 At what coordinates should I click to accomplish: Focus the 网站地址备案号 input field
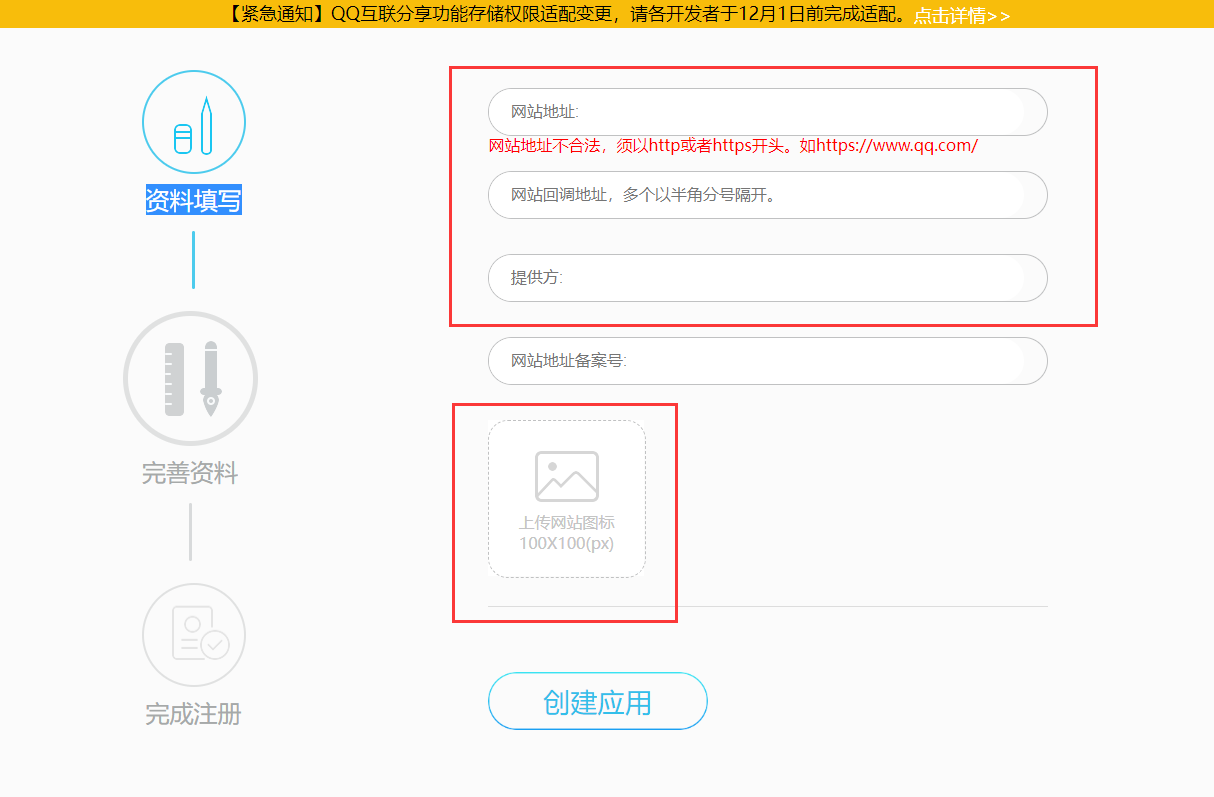coord(767,361)
